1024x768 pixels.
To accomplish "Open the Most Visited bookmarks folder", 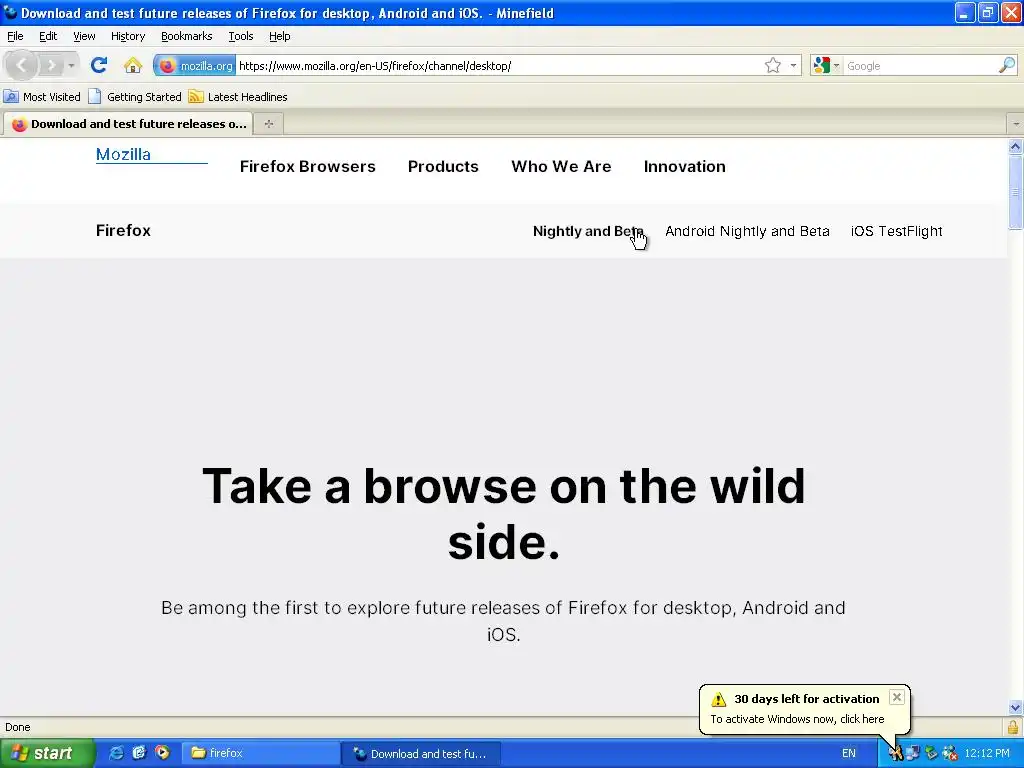I will 42,97.
